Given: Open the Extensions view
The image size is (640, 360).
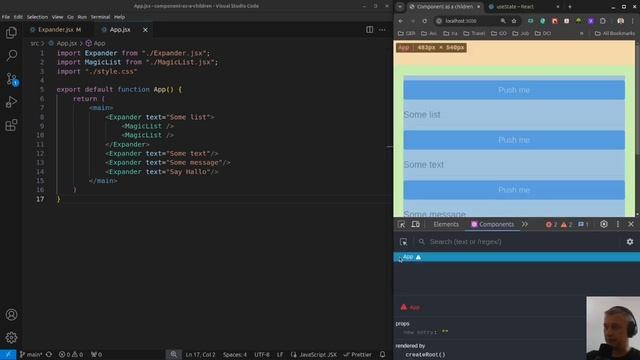Looking at the screenshot, I should coord(11,125).
